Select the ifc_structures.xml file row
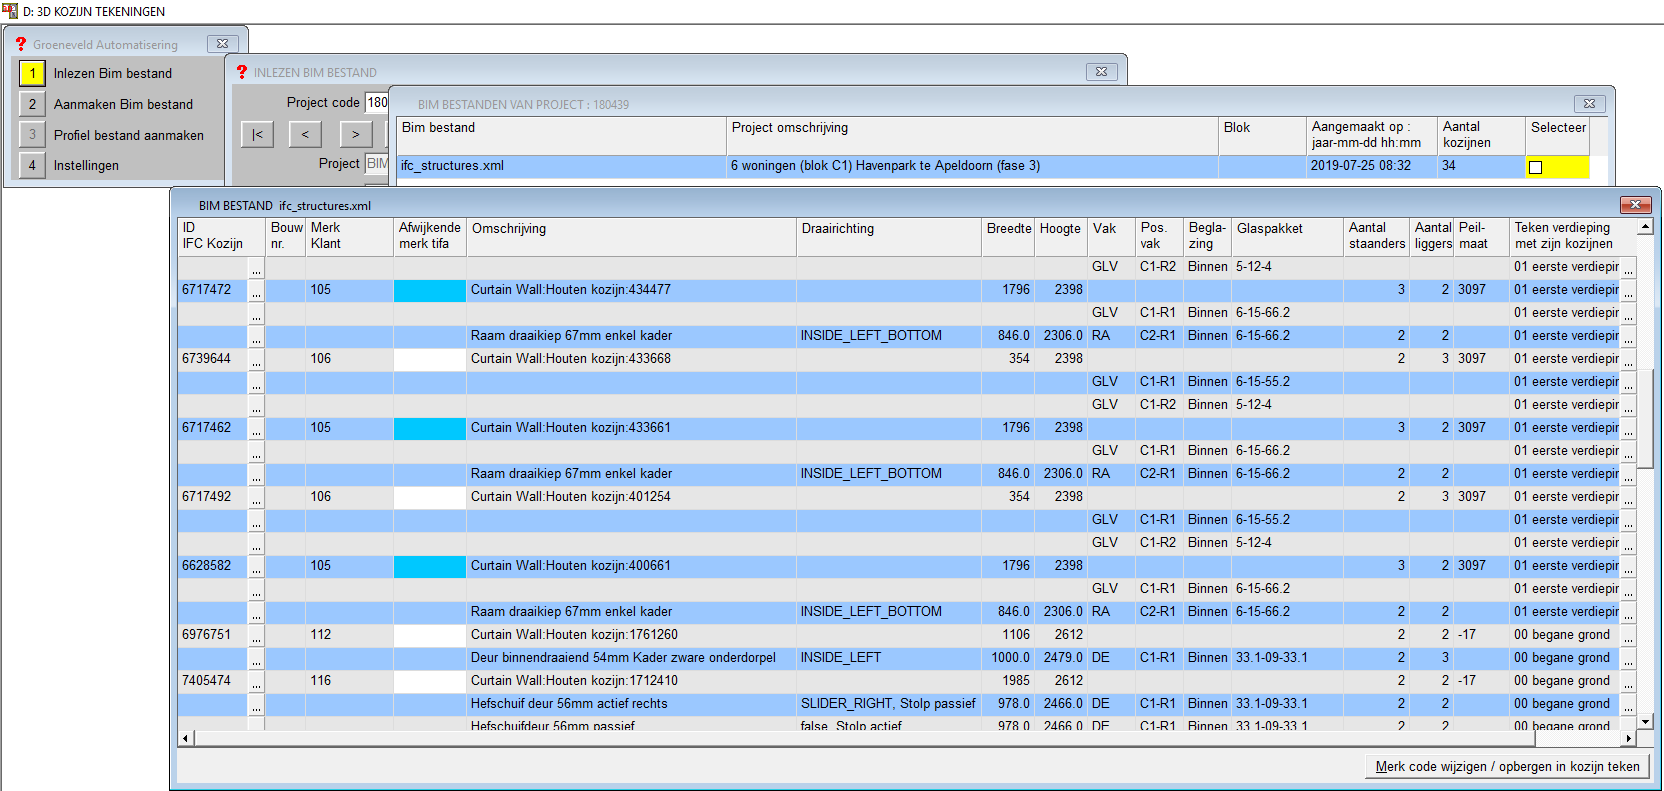The width and height of the screenshot is (1664, 791). coord(560,166)
